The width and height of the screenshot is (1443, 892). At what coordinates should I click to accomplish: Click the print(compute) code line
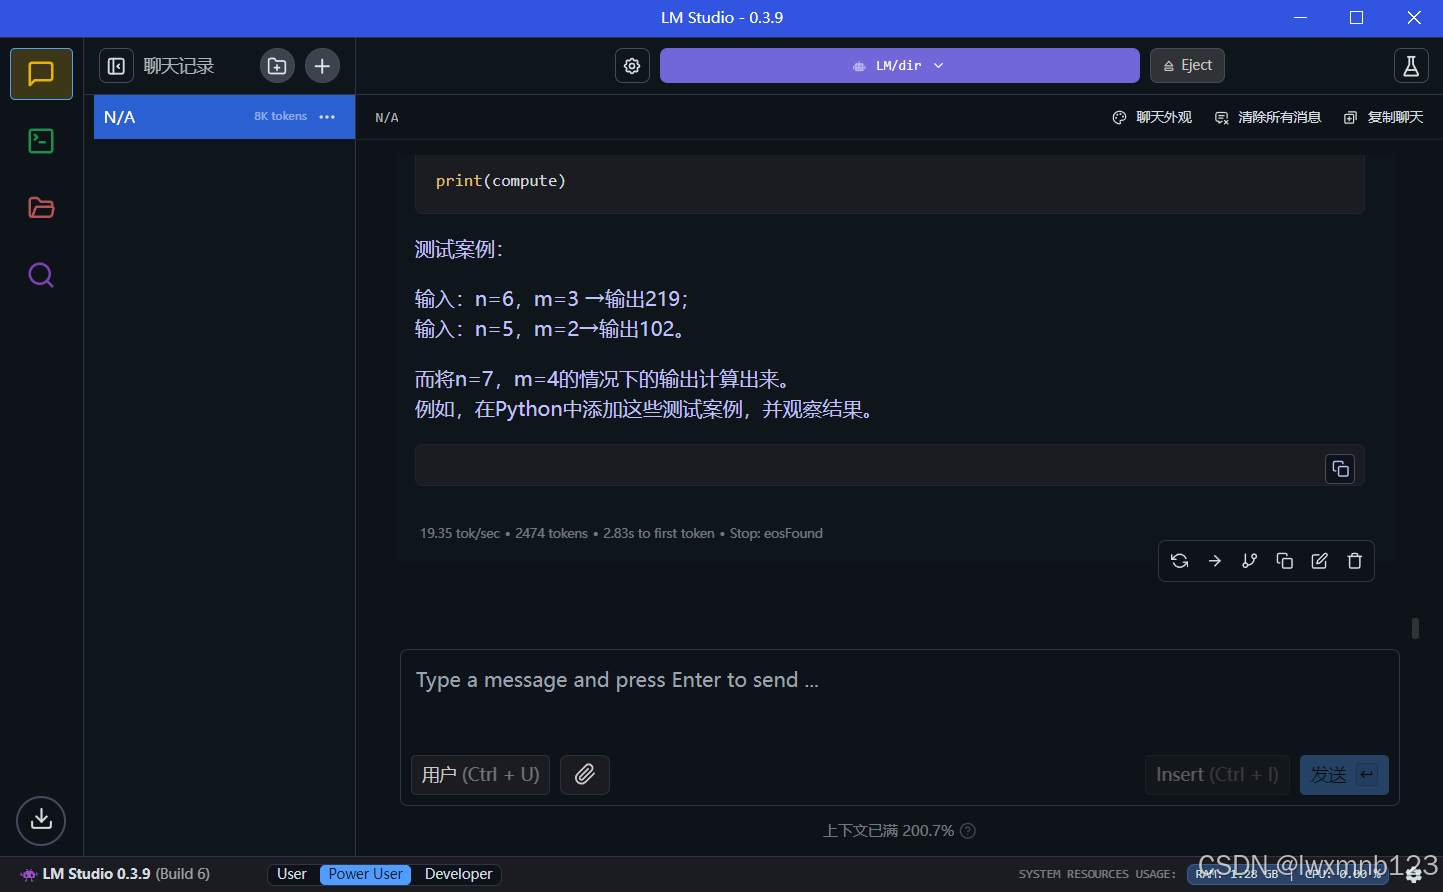[501, 181]
